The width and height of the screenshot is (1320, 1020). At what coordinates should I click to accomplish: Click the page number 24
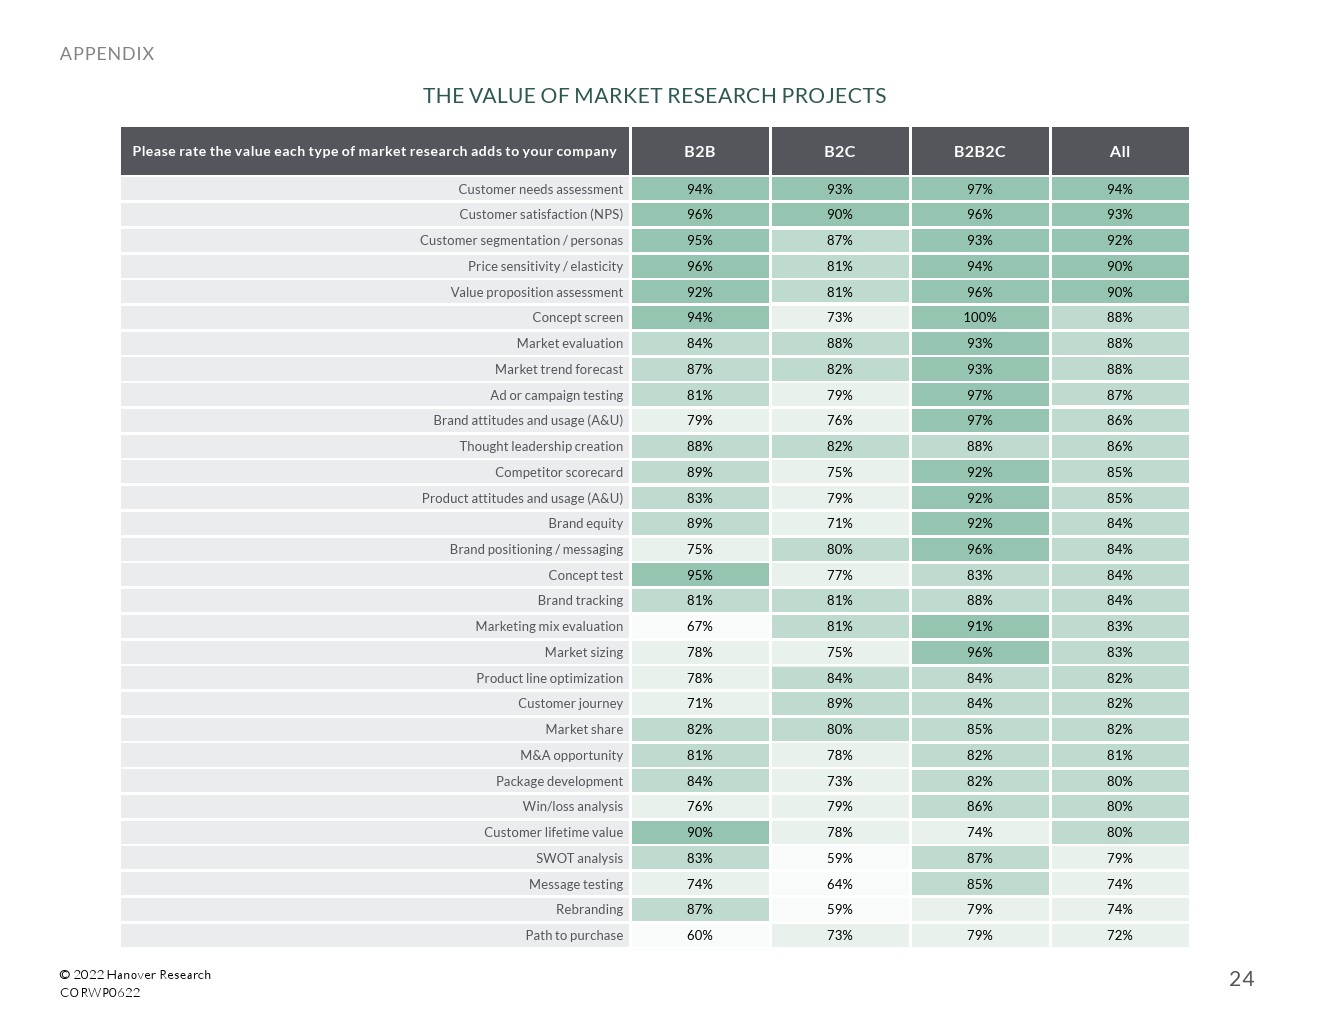(x=1241, y=979)
